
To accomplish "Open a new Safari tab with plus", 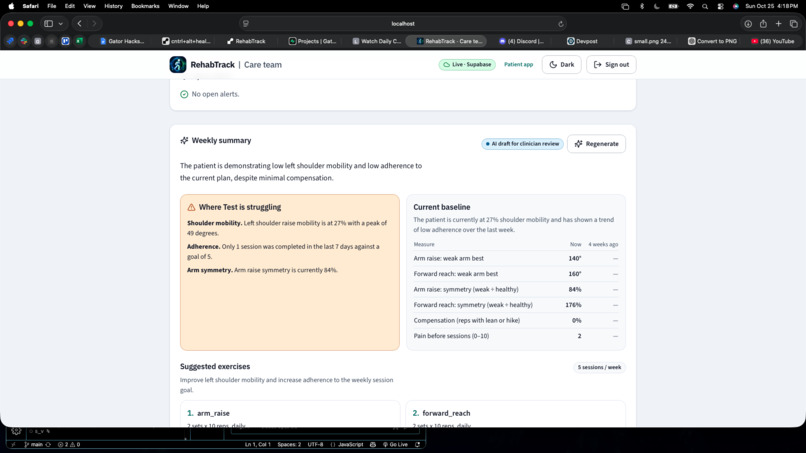I will [x=779, y=24].
